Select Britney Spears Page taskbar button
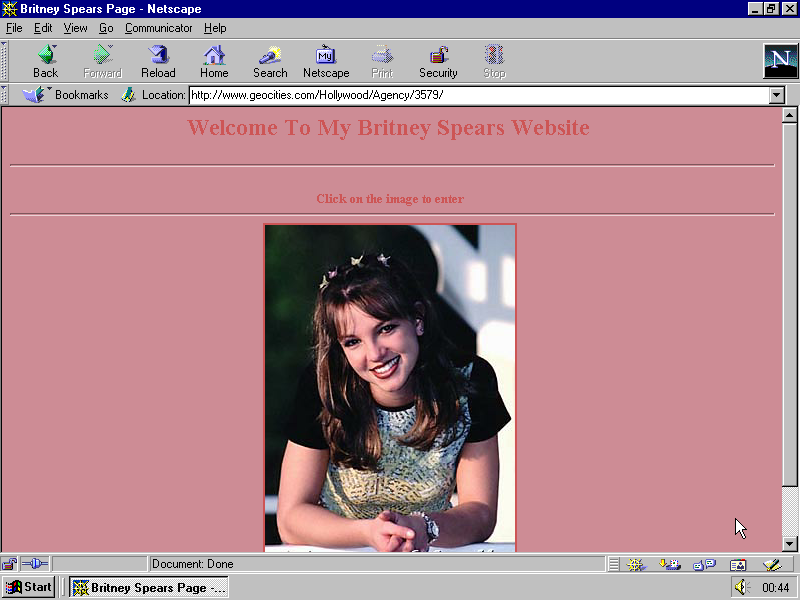Screen dimensions: 800x600 [149, 587]
